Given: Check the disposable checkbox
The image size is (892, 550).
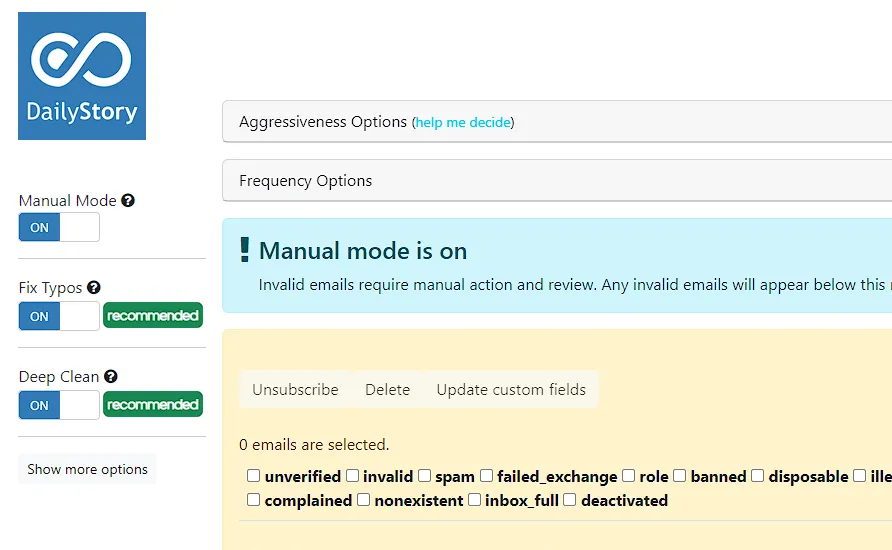Looking at the screenshot, I should 758,475.
